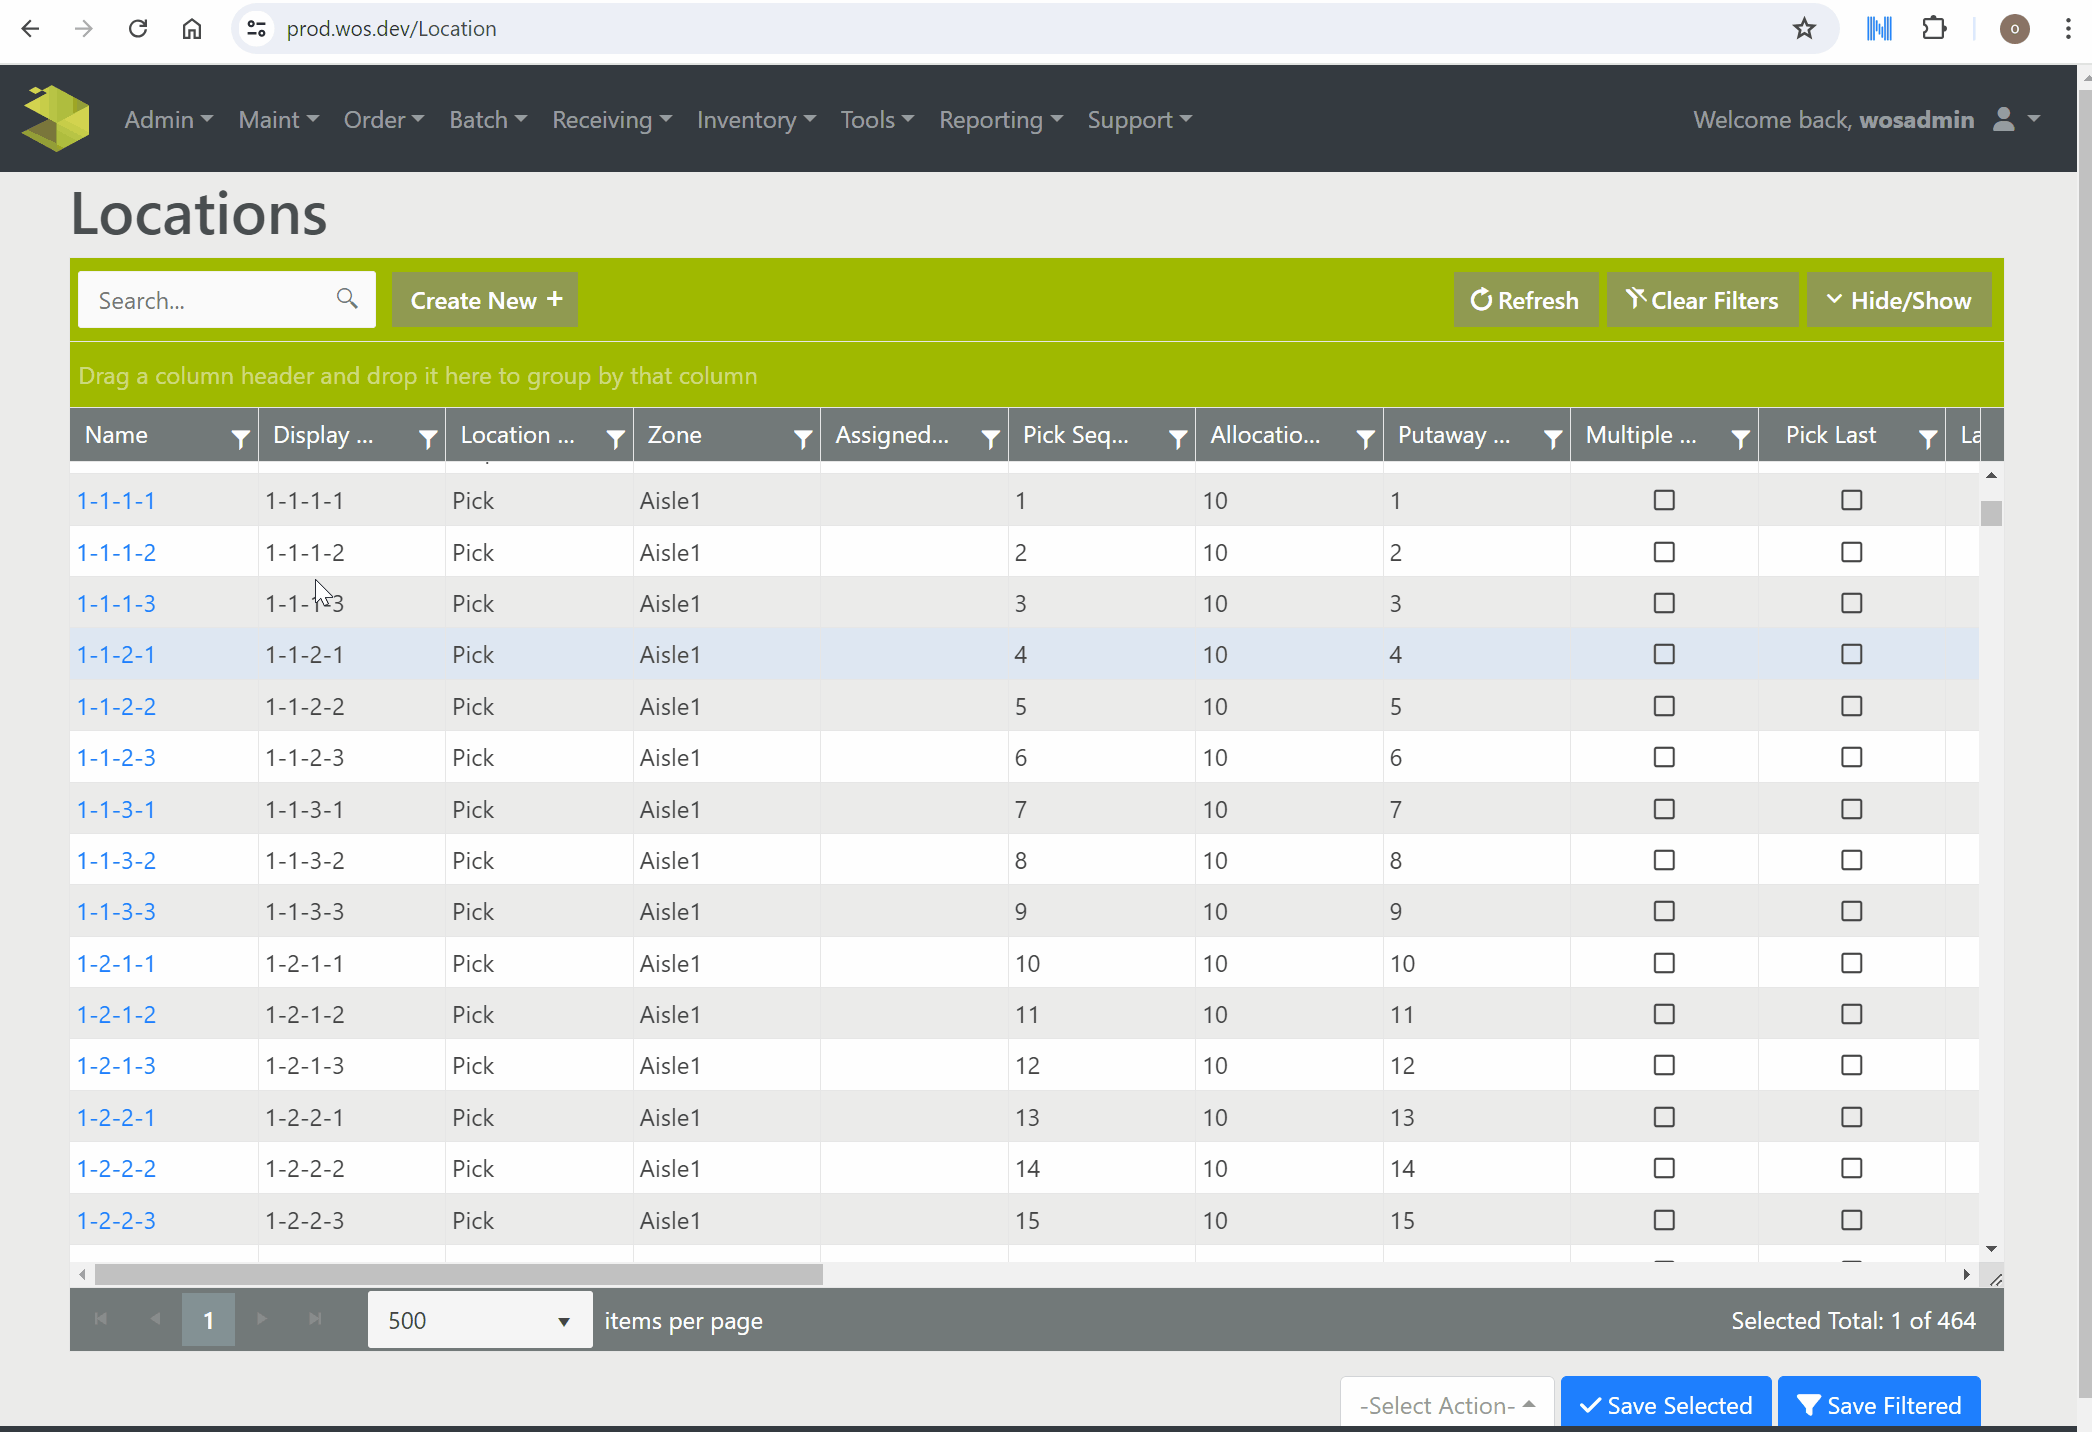Open the Reporting menu

click(x=1000, y=120)
